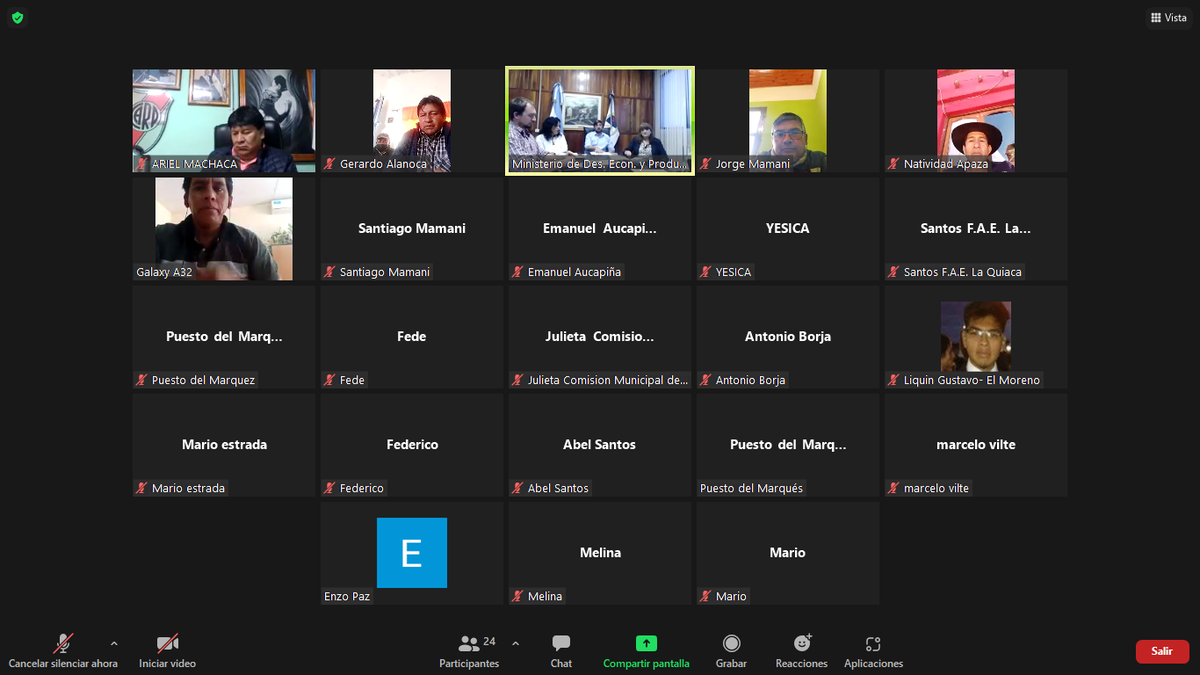The height and width of the screenshot is (675, 1200).
Task: Click muted mic icon beside Julieta Comision Municipal
Action: click(x=518, y=380)
